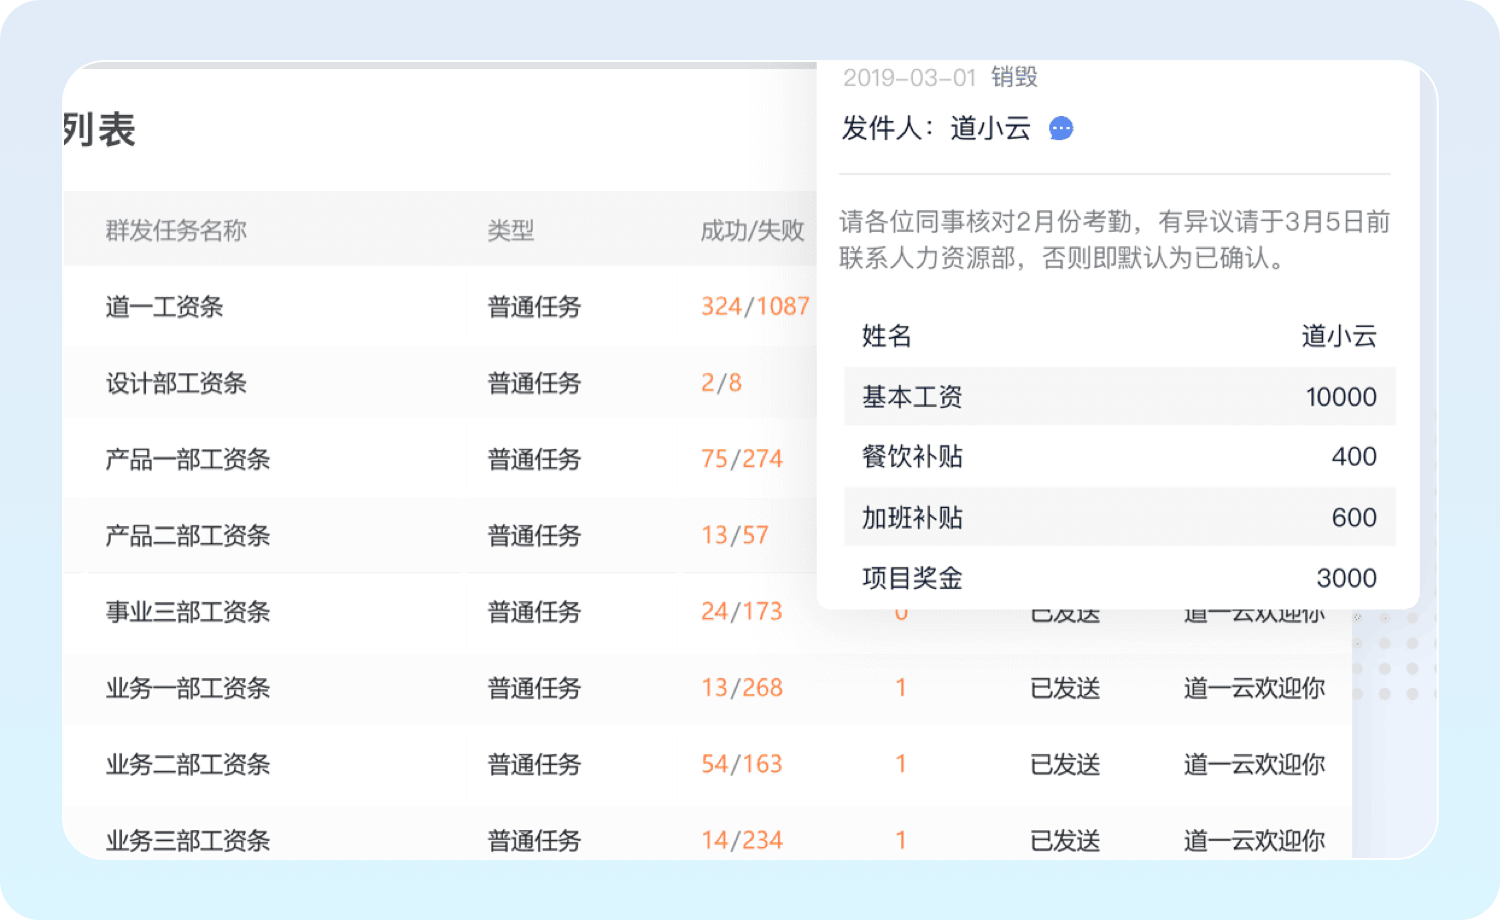1500x920 pixels.
Task: Click the 成功/失败 column header
Action: coord(752,230)
